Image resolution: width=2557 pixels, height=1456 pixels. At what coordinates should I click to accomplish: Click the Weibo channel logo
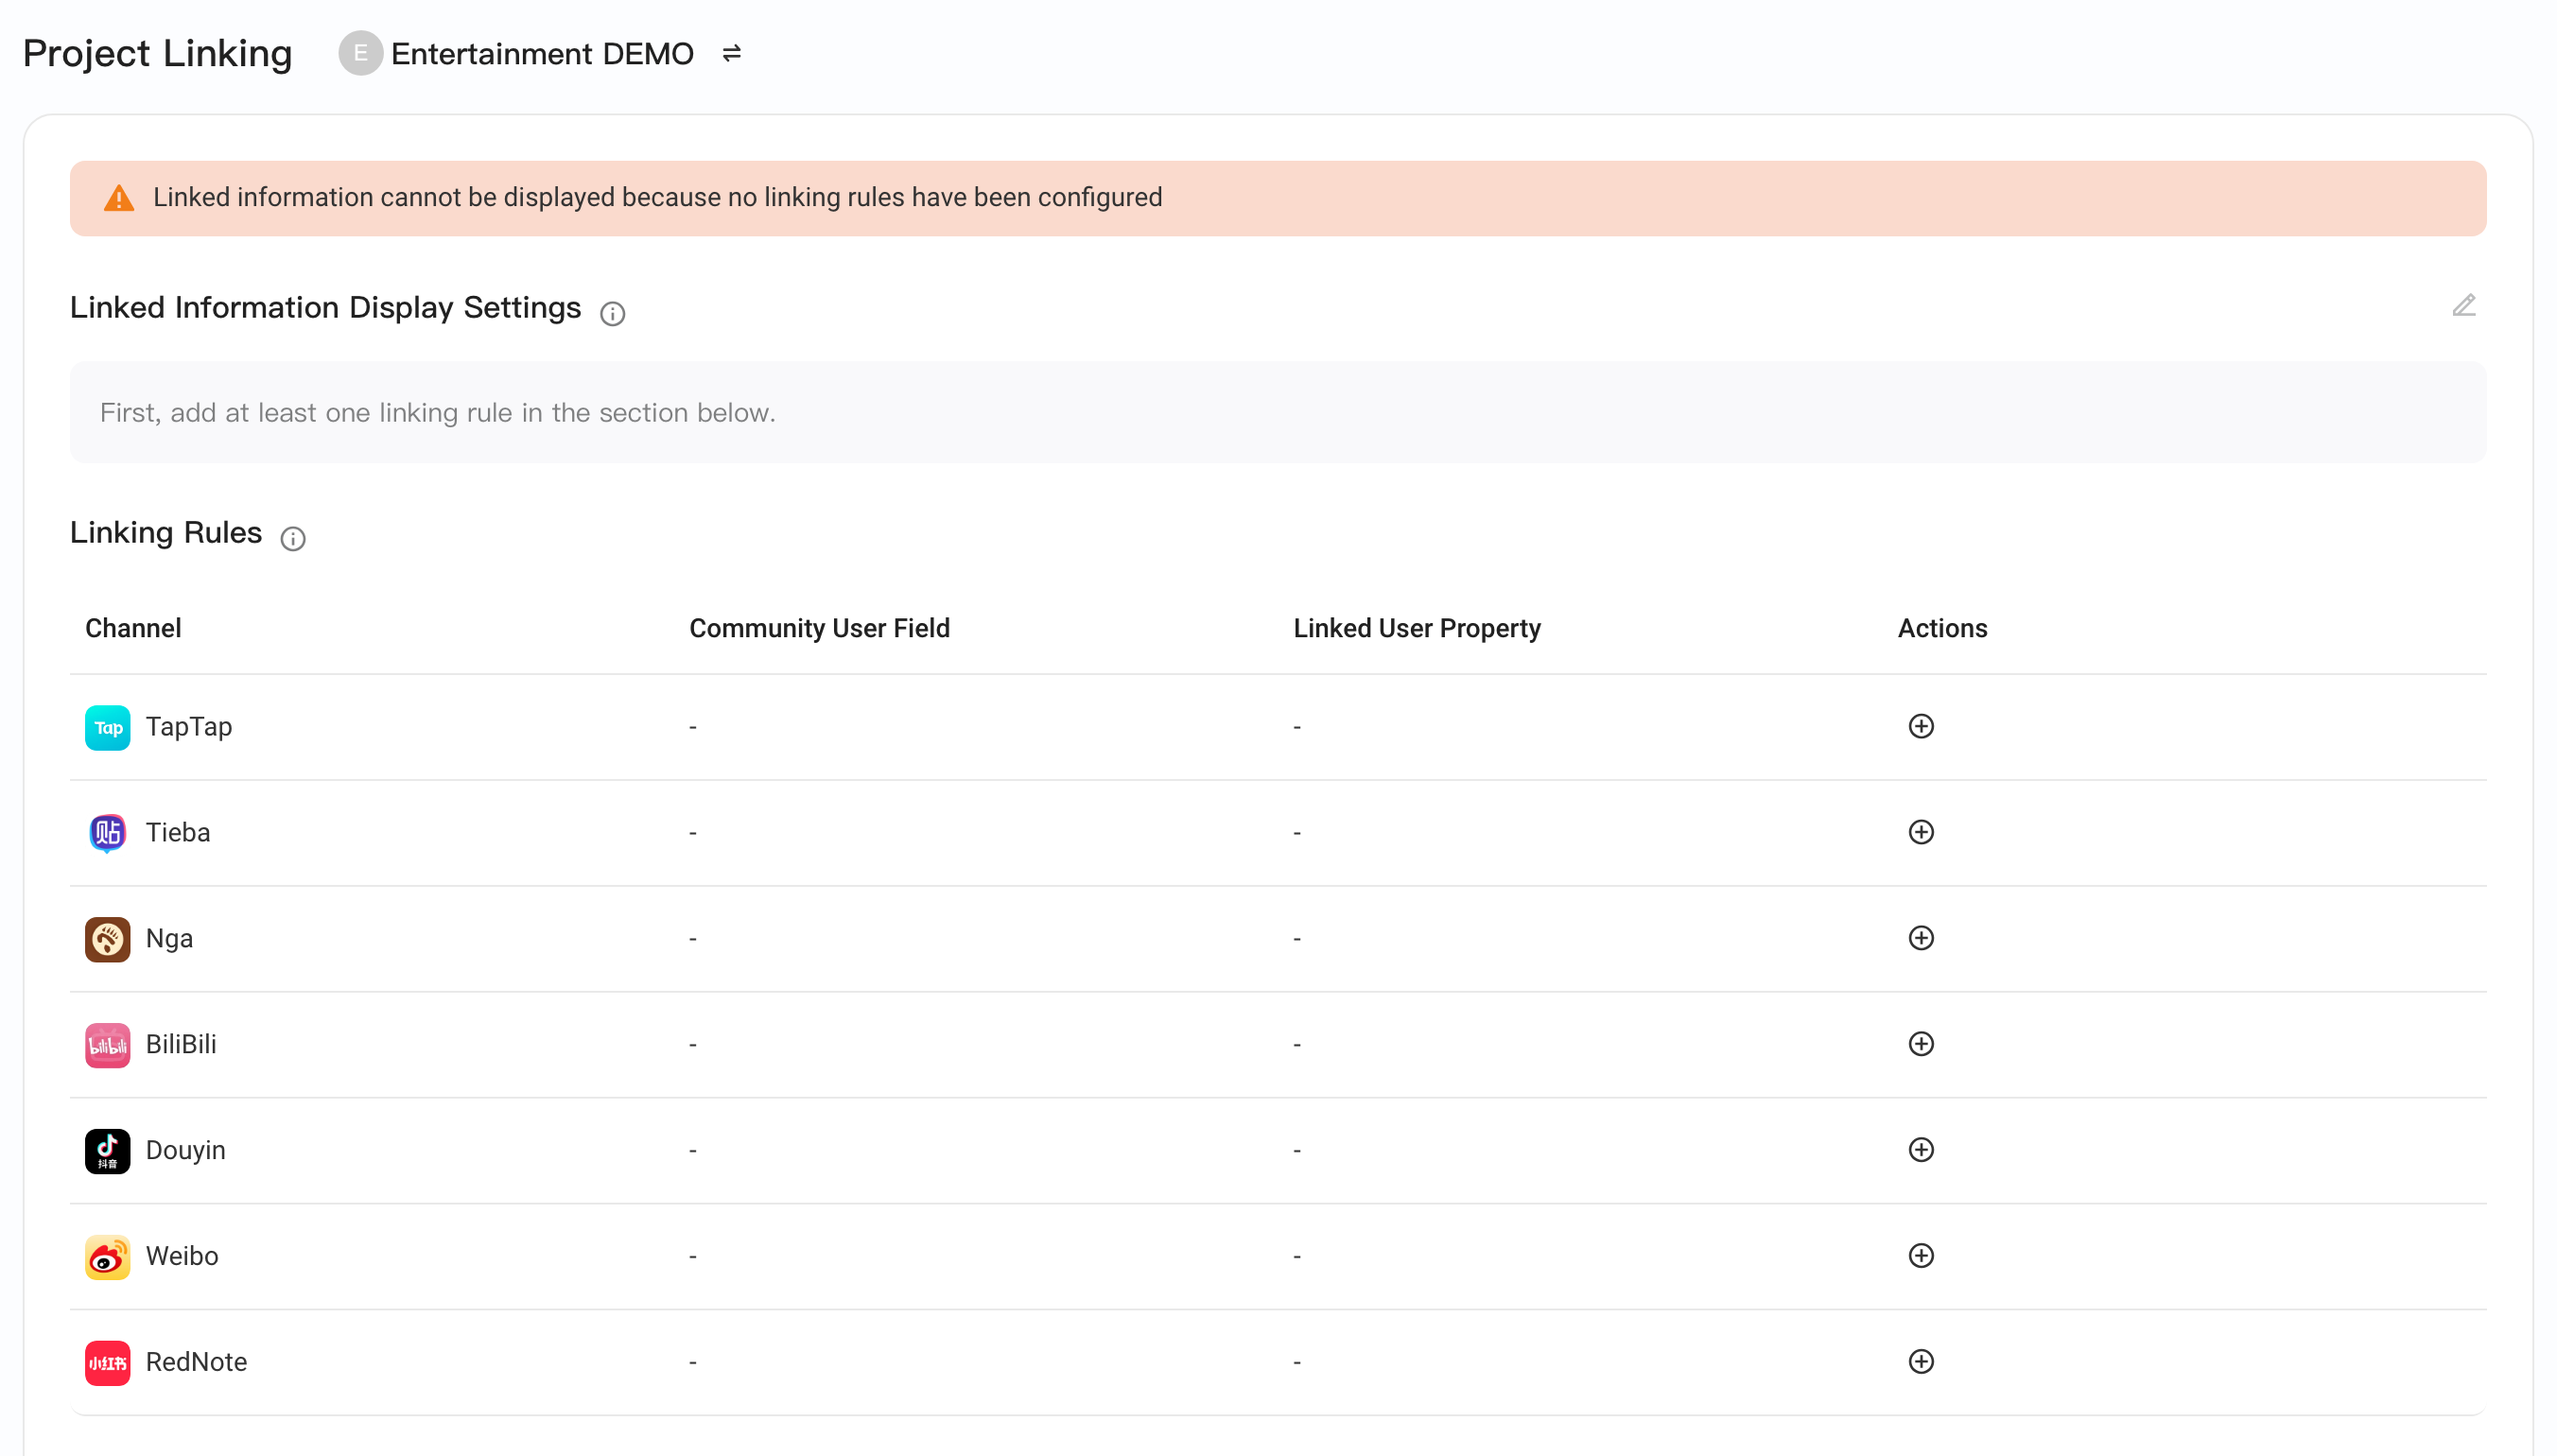pos(108,1257)
